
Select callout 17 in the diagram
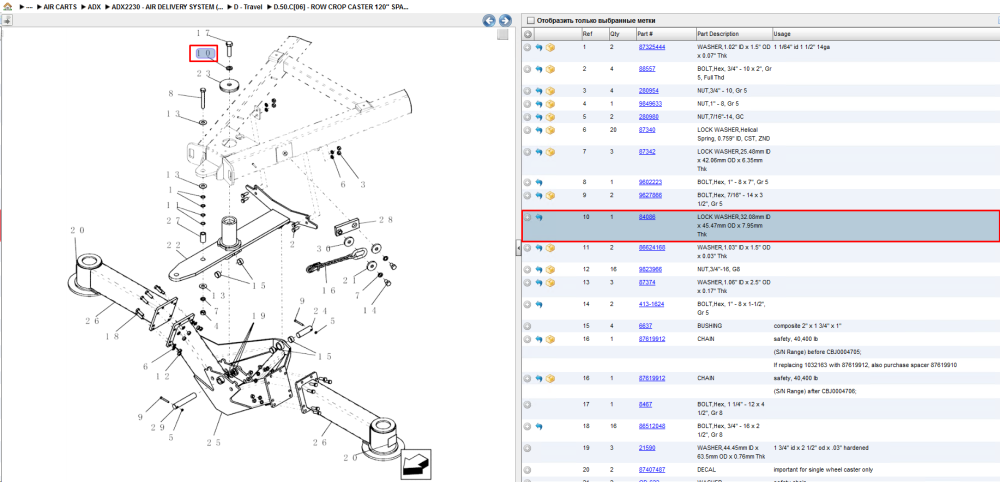(203, 33)
